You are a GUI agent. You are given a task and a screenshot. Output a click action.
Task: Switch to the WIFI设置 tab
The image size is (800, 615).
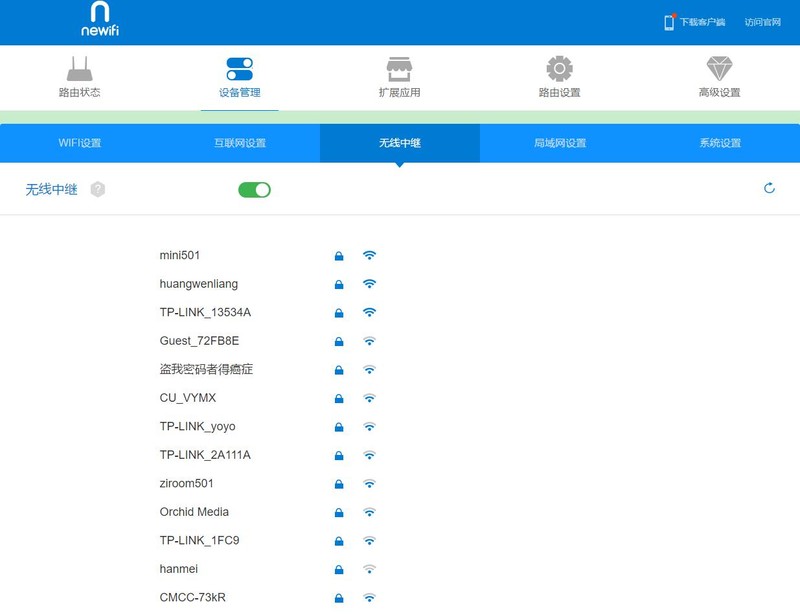click(80, 143)
